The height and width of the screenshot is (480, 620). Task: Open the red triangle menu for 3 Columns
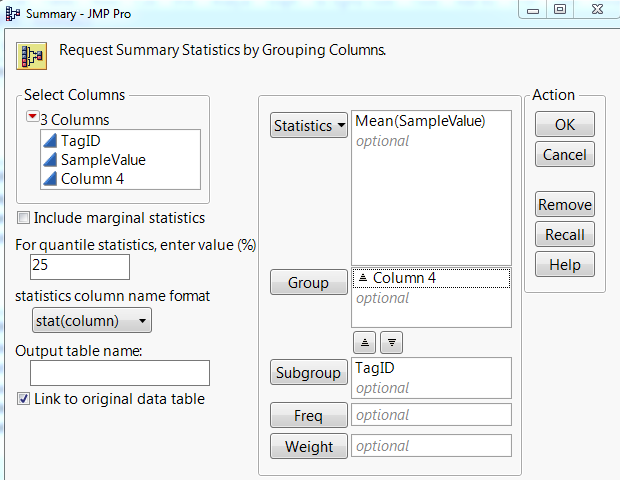(33, 119)
